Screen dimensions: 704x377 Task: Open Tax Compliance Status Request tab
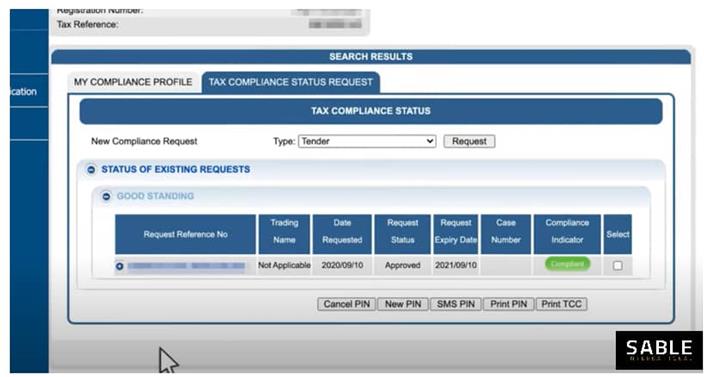pos(291,82)
